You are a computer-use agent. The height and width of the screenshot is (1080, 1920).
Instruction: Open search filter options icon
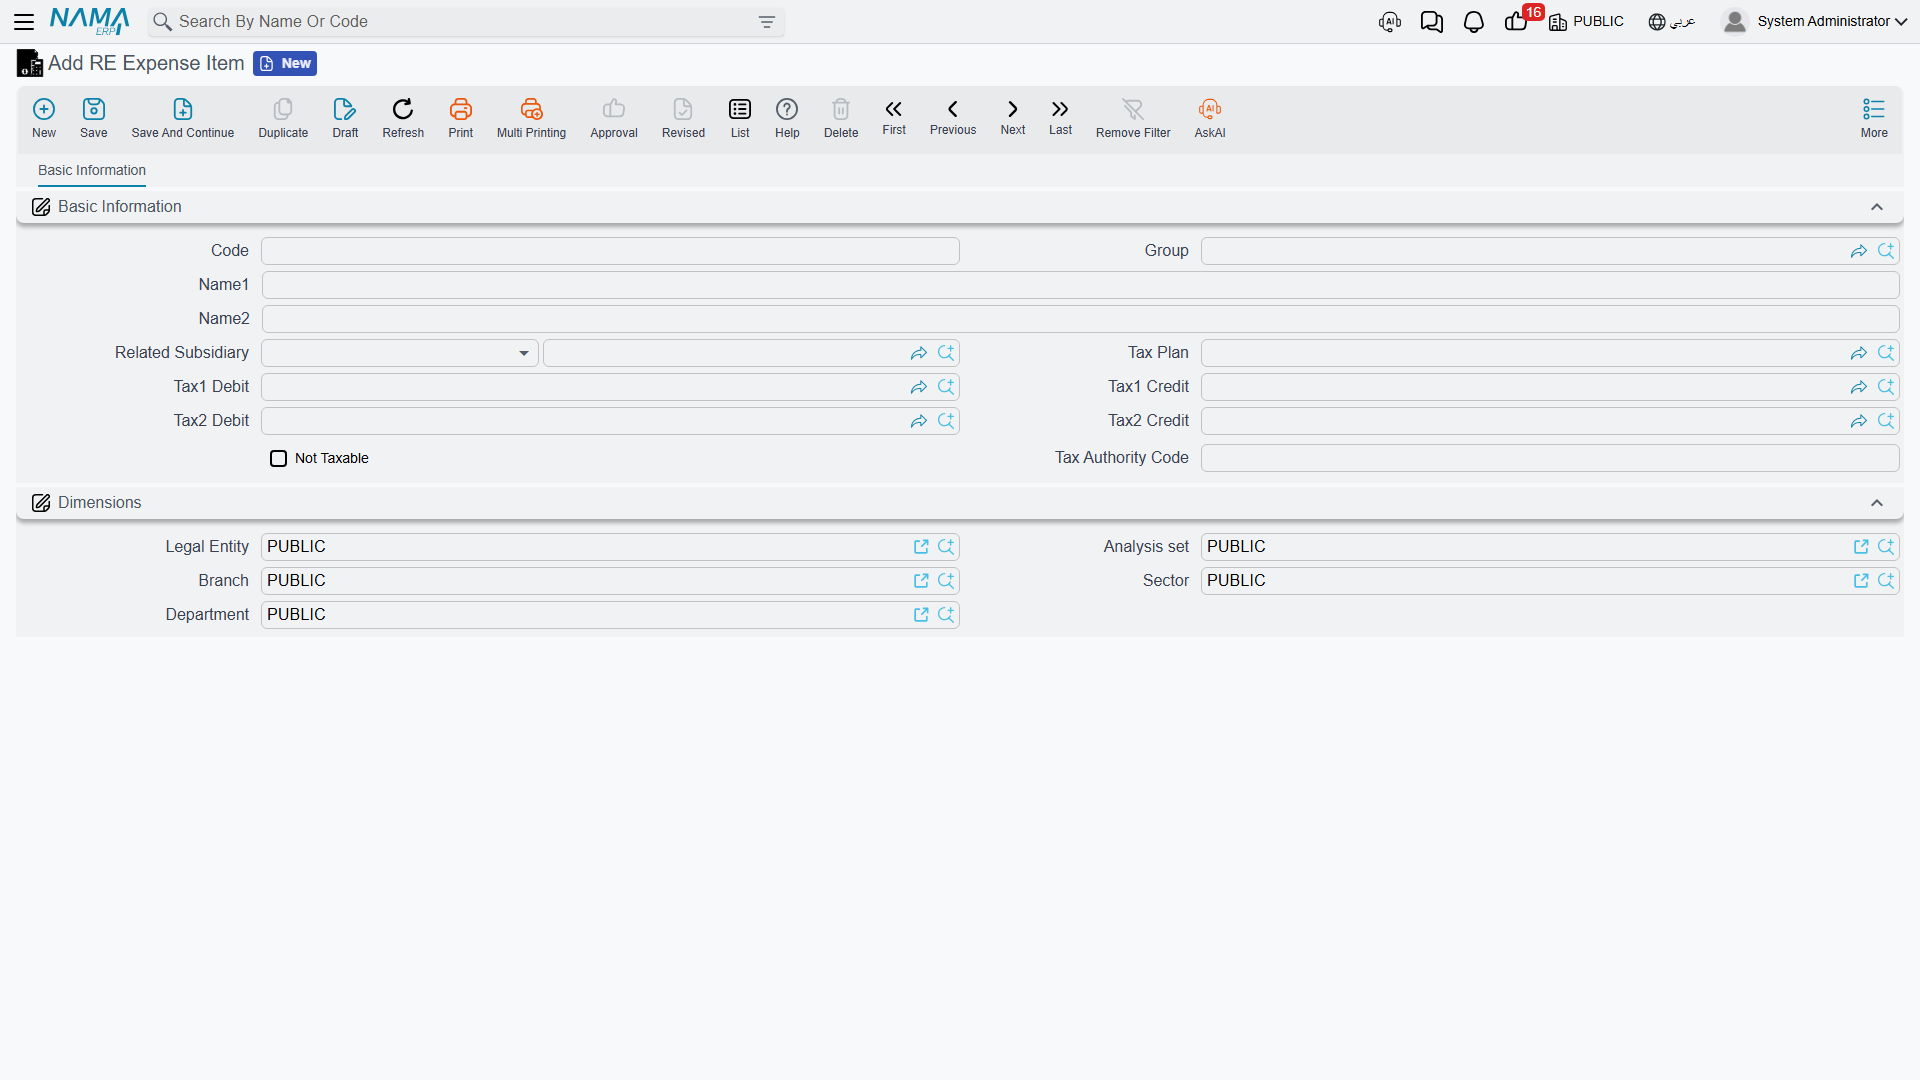tap(767, 22)
